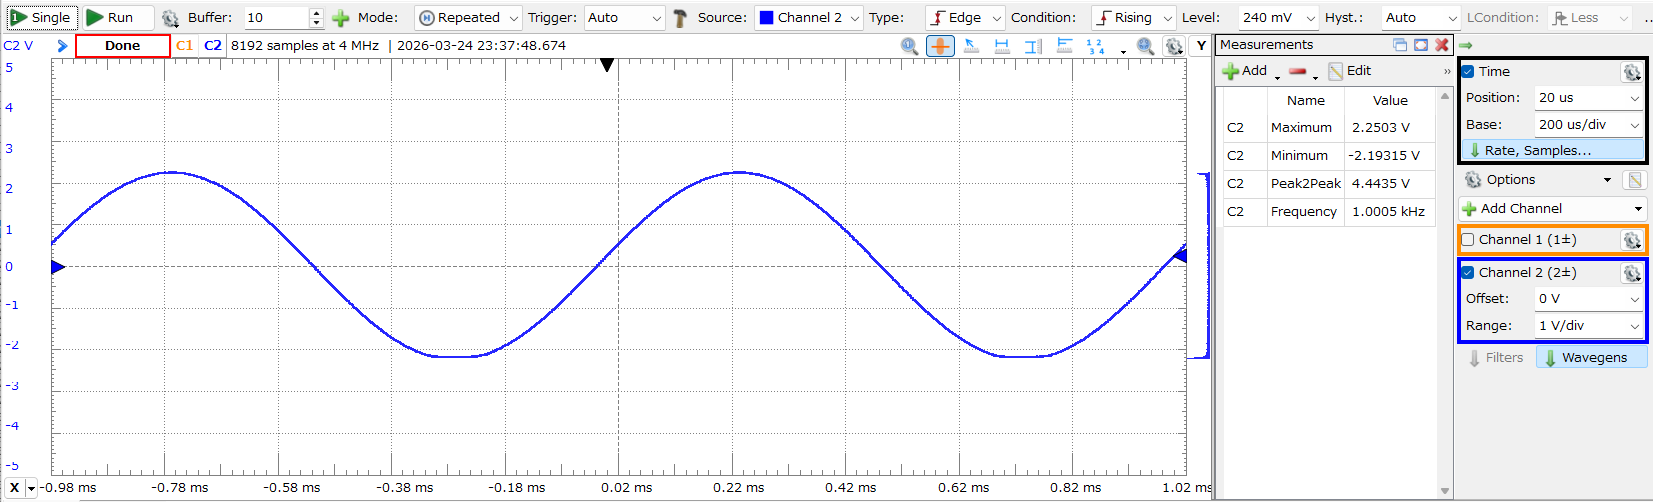1653x502 pixels.
Task: Open the Wavegens tab
Action: (1591, 358)
